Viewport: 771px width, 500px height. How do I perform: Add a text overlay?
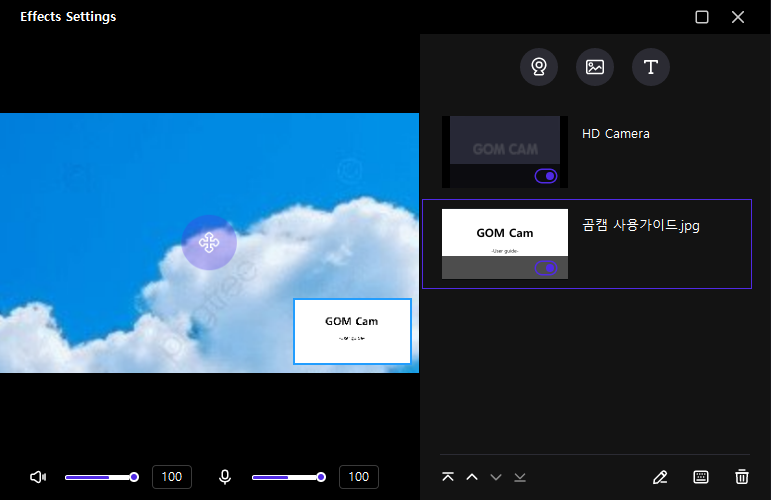(651, 67)
